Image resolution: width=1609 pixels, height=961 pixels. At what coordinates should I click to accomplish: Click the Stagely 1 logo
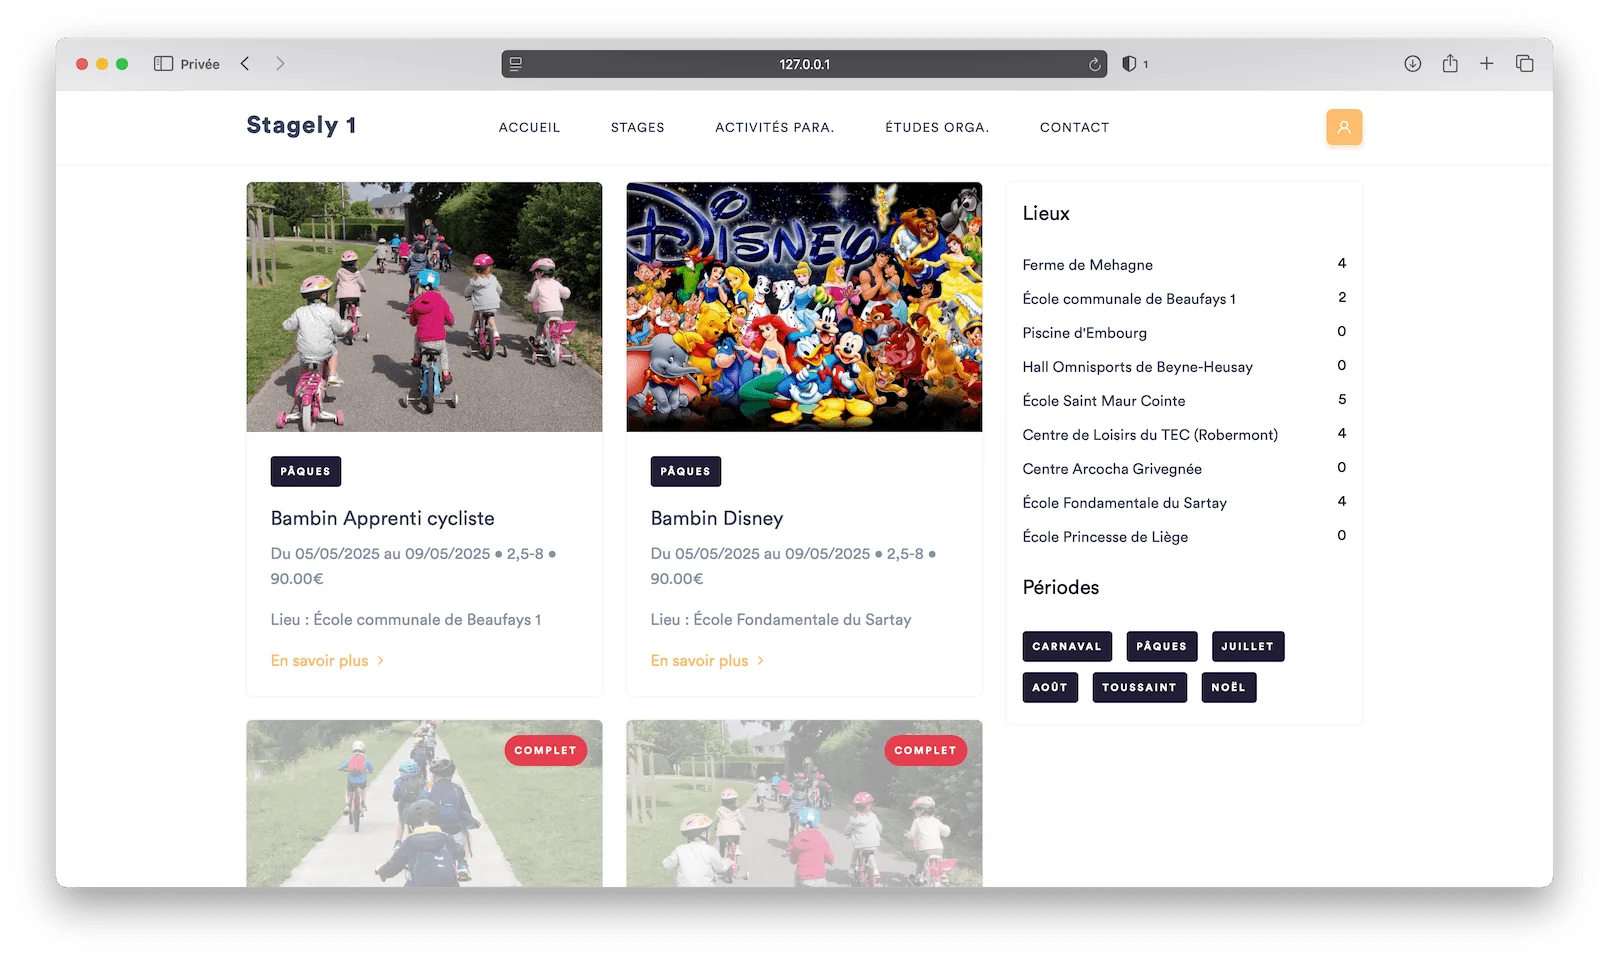coord(301,126)
